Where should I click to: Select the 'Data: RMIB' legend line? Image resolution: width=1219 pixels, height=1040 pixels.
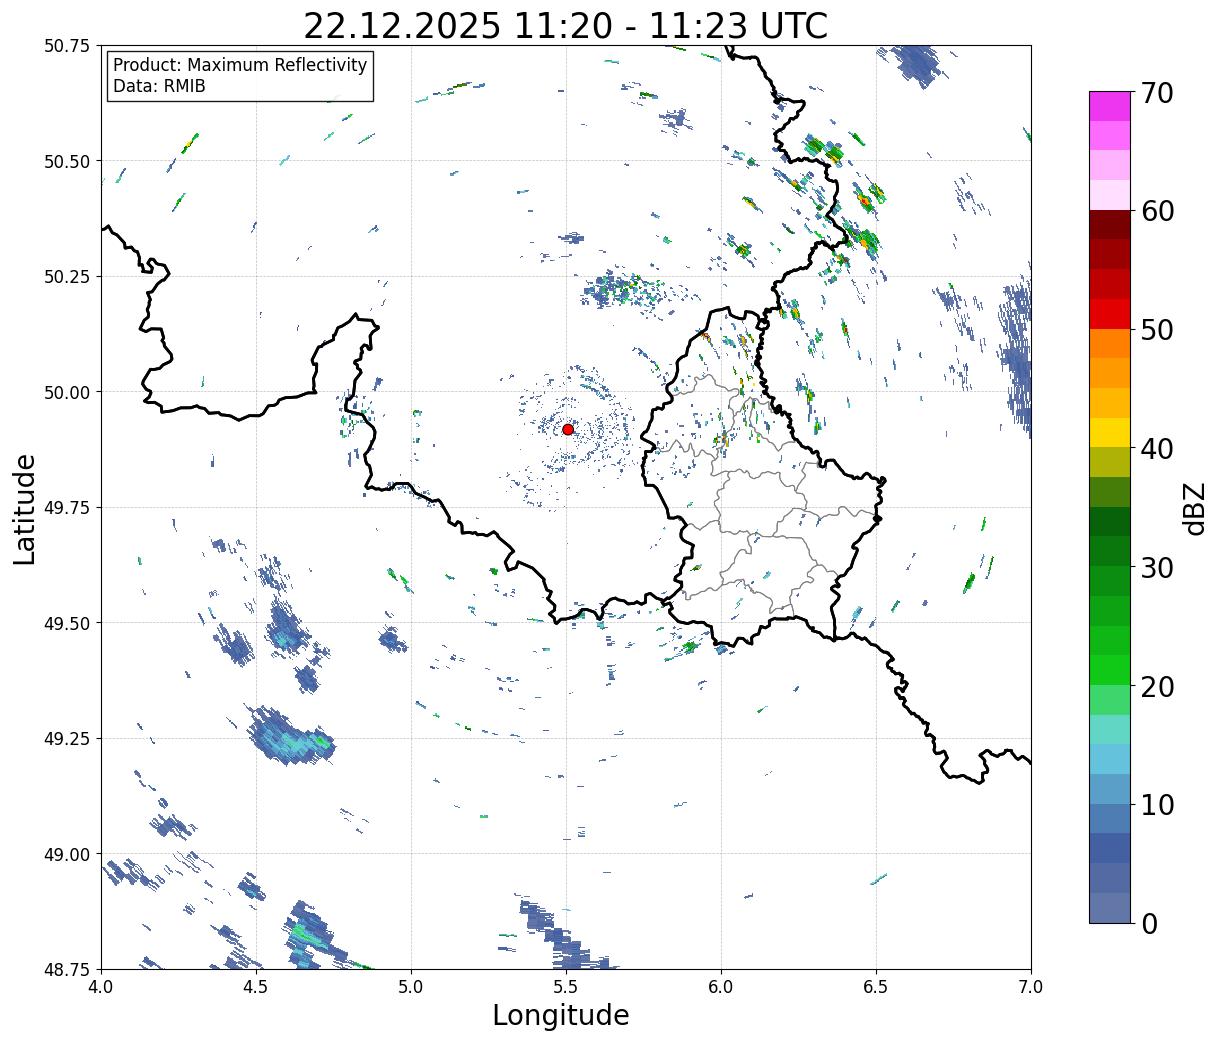(159, 86)
